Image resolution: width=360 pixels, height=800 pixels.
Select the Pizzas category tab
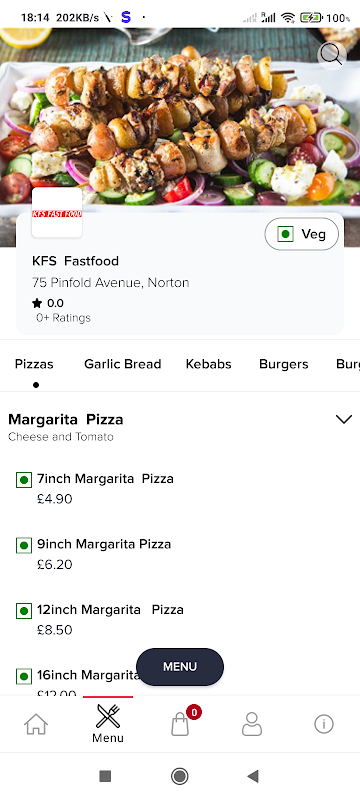34,364
